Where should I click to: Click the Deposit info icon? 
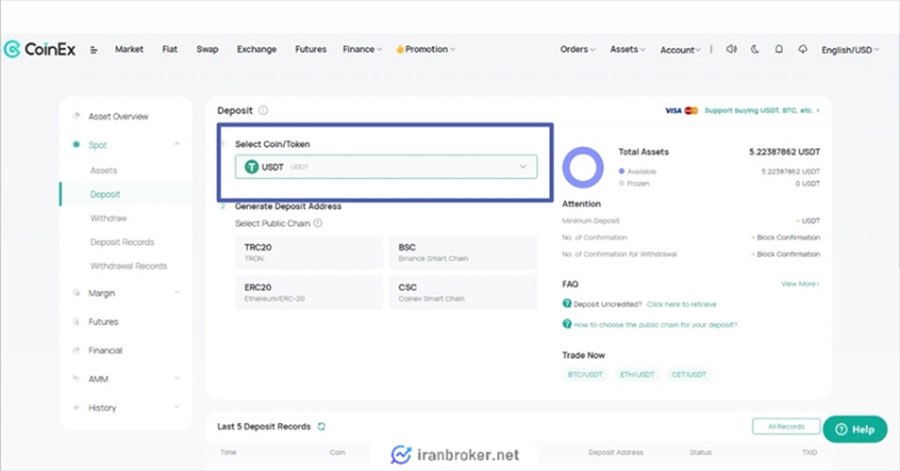click(x=263, y=110)
